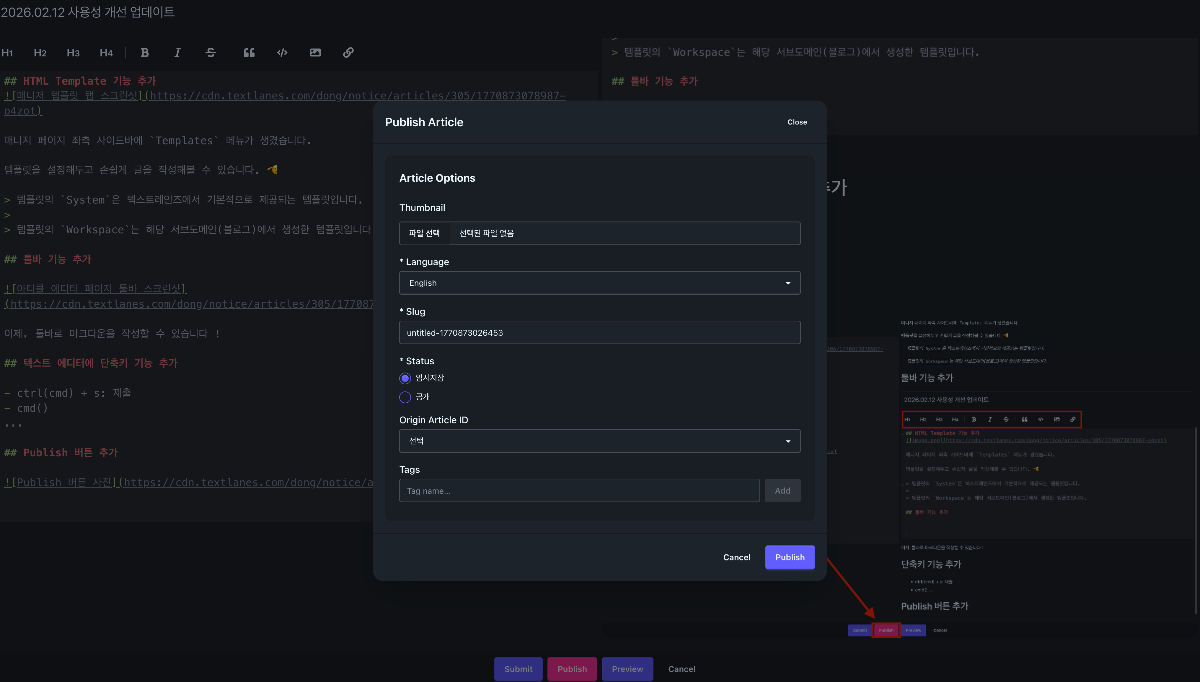Click the thumbnail file chooser button
The image size is (1200, 682).
pyautogui.click(x=424, y=233)
